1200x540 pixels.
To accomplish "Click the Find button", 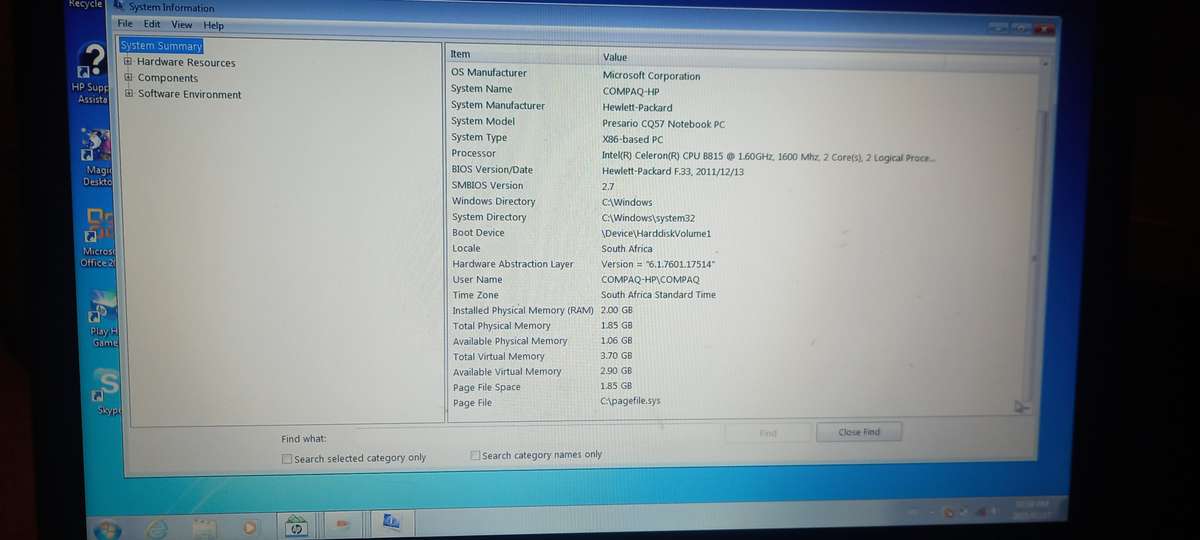I will (768, 433).
